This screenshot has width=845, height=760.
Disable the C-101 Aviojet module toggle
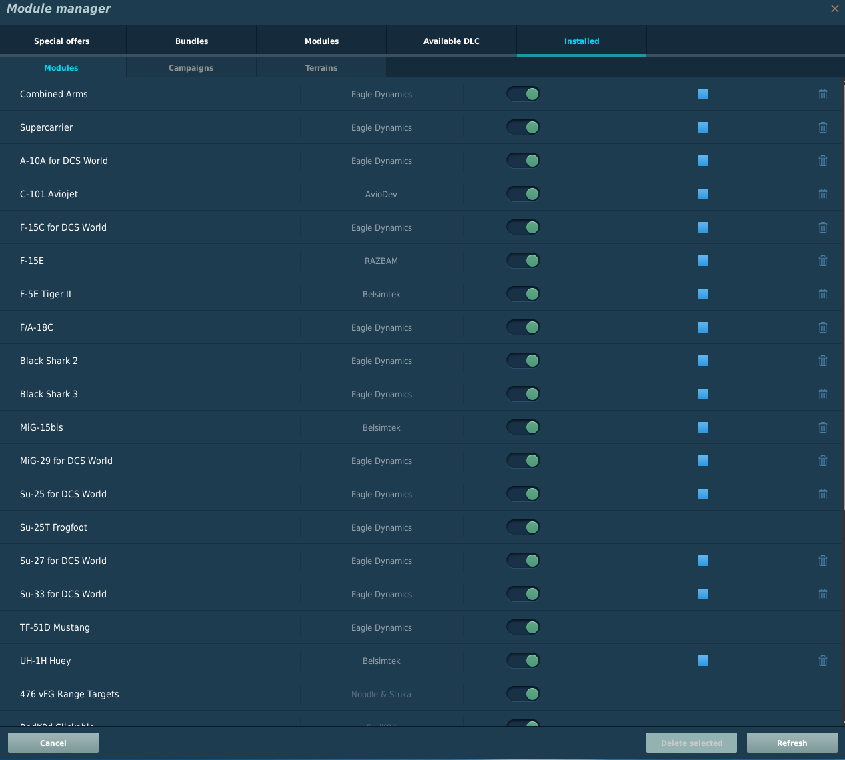523,194
